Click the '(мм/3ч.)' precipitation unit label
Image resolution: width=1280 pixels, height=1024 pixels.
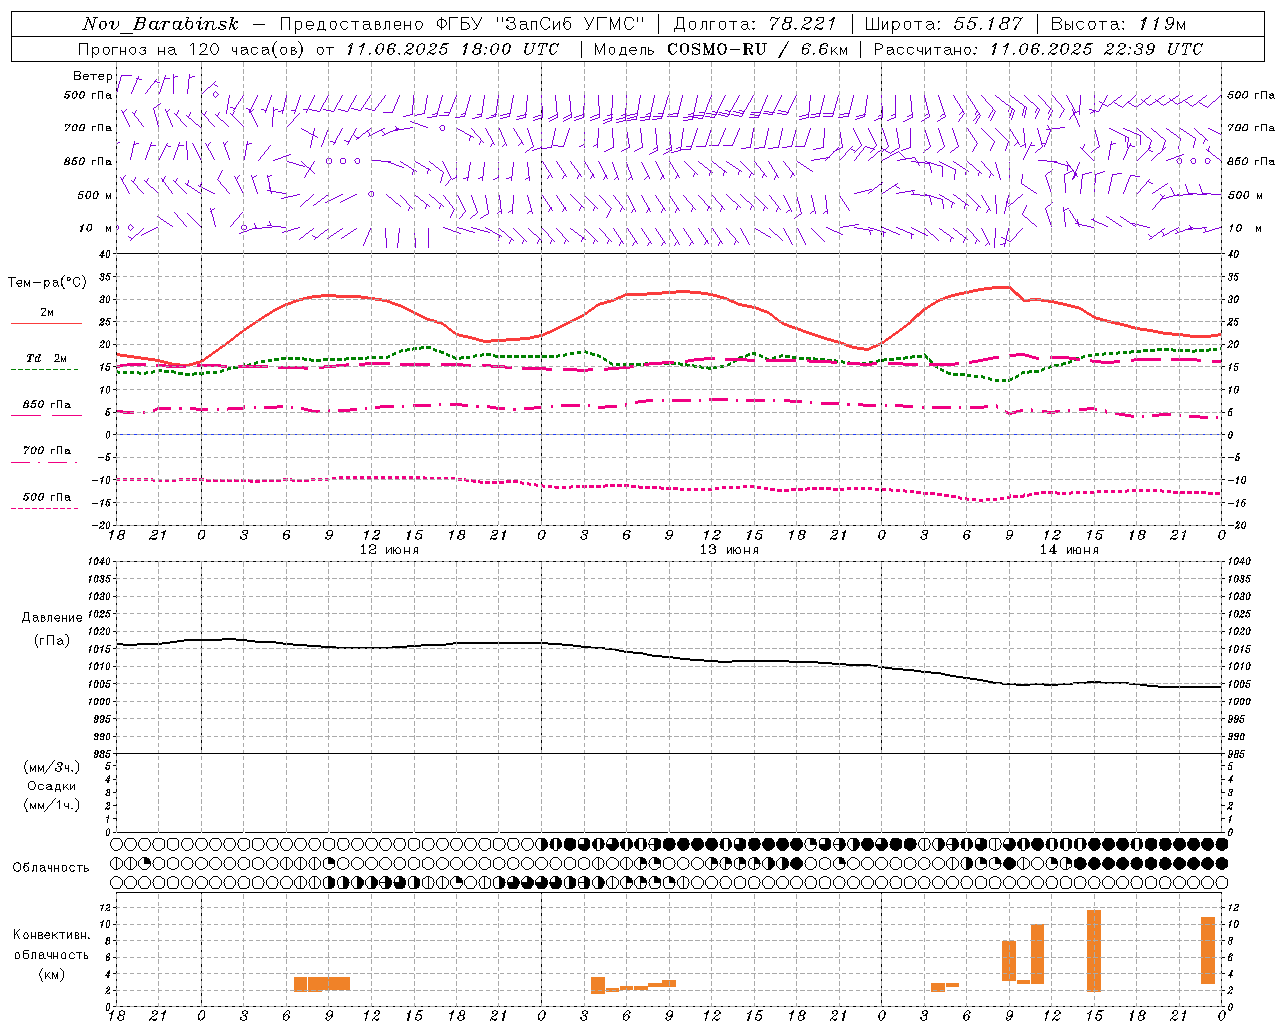(x=52, y=767)
